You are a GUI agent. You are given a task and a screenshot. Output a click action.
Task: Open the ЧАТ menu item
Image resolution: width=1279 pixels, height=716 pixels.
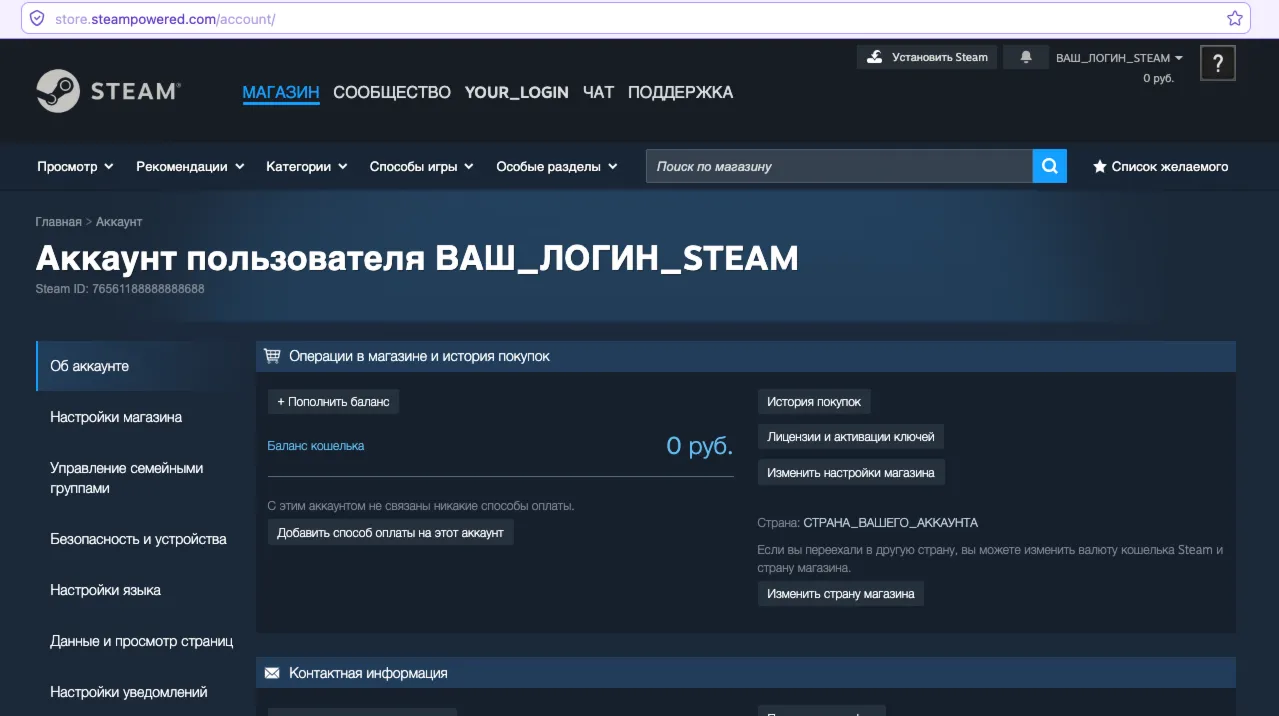pos(598,92)
